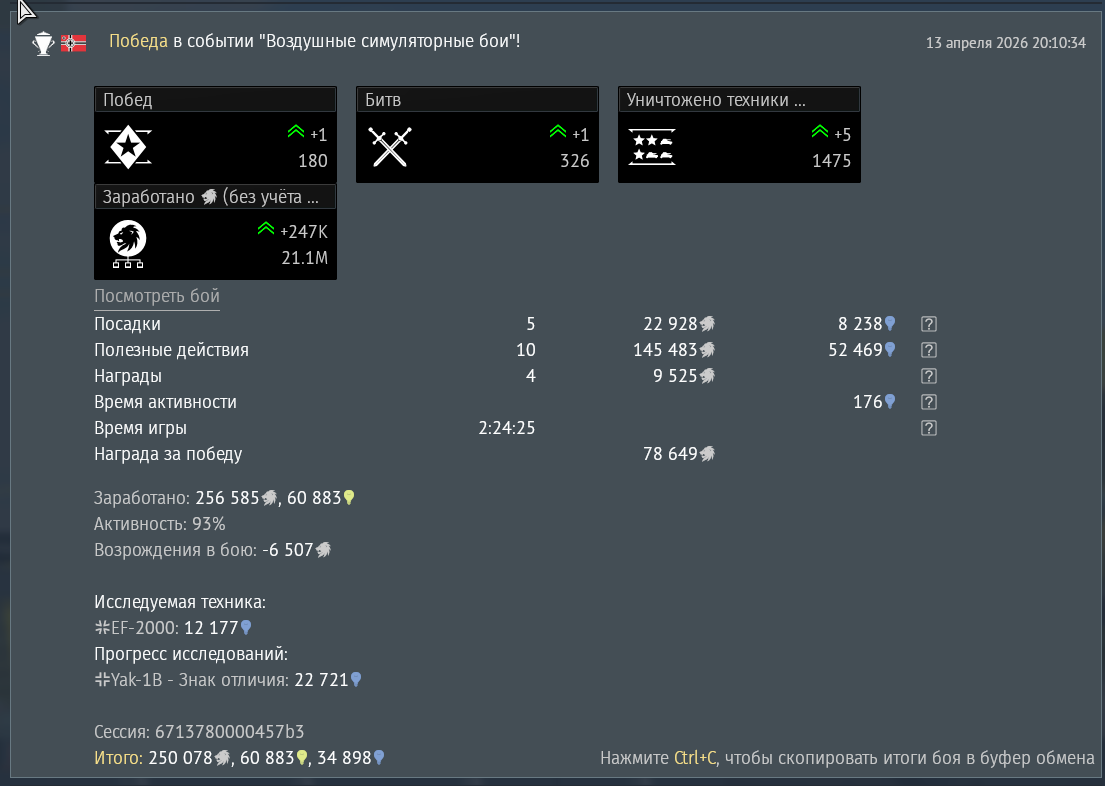Open the Посмотреть бой replay link
Screen dimensions: 1105x786
157,297
